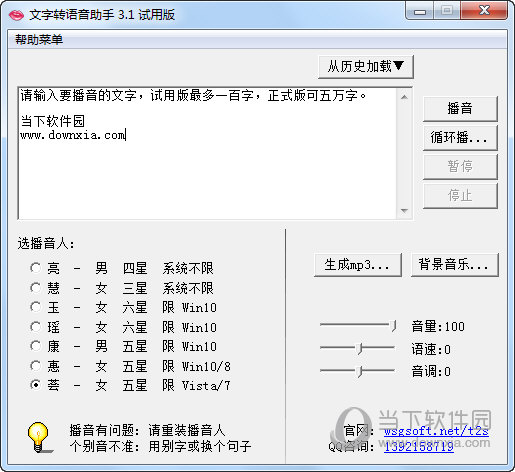The image size is (515, 472).
Task: Click the 当下软件园 text line
Action: point(53,121)
